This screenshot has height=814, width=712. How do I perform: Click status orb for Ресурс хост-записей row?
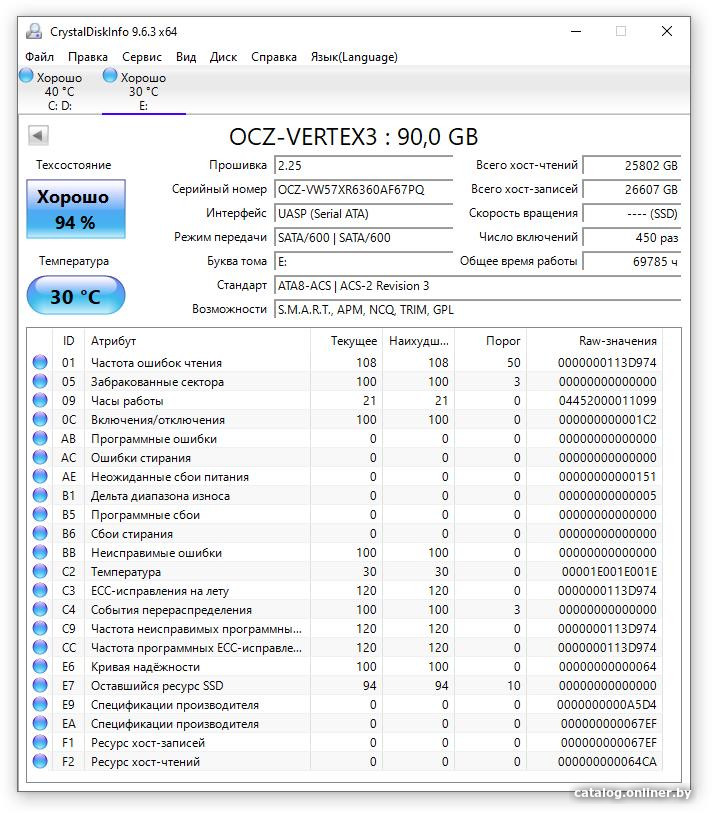(x=40, y=742)
